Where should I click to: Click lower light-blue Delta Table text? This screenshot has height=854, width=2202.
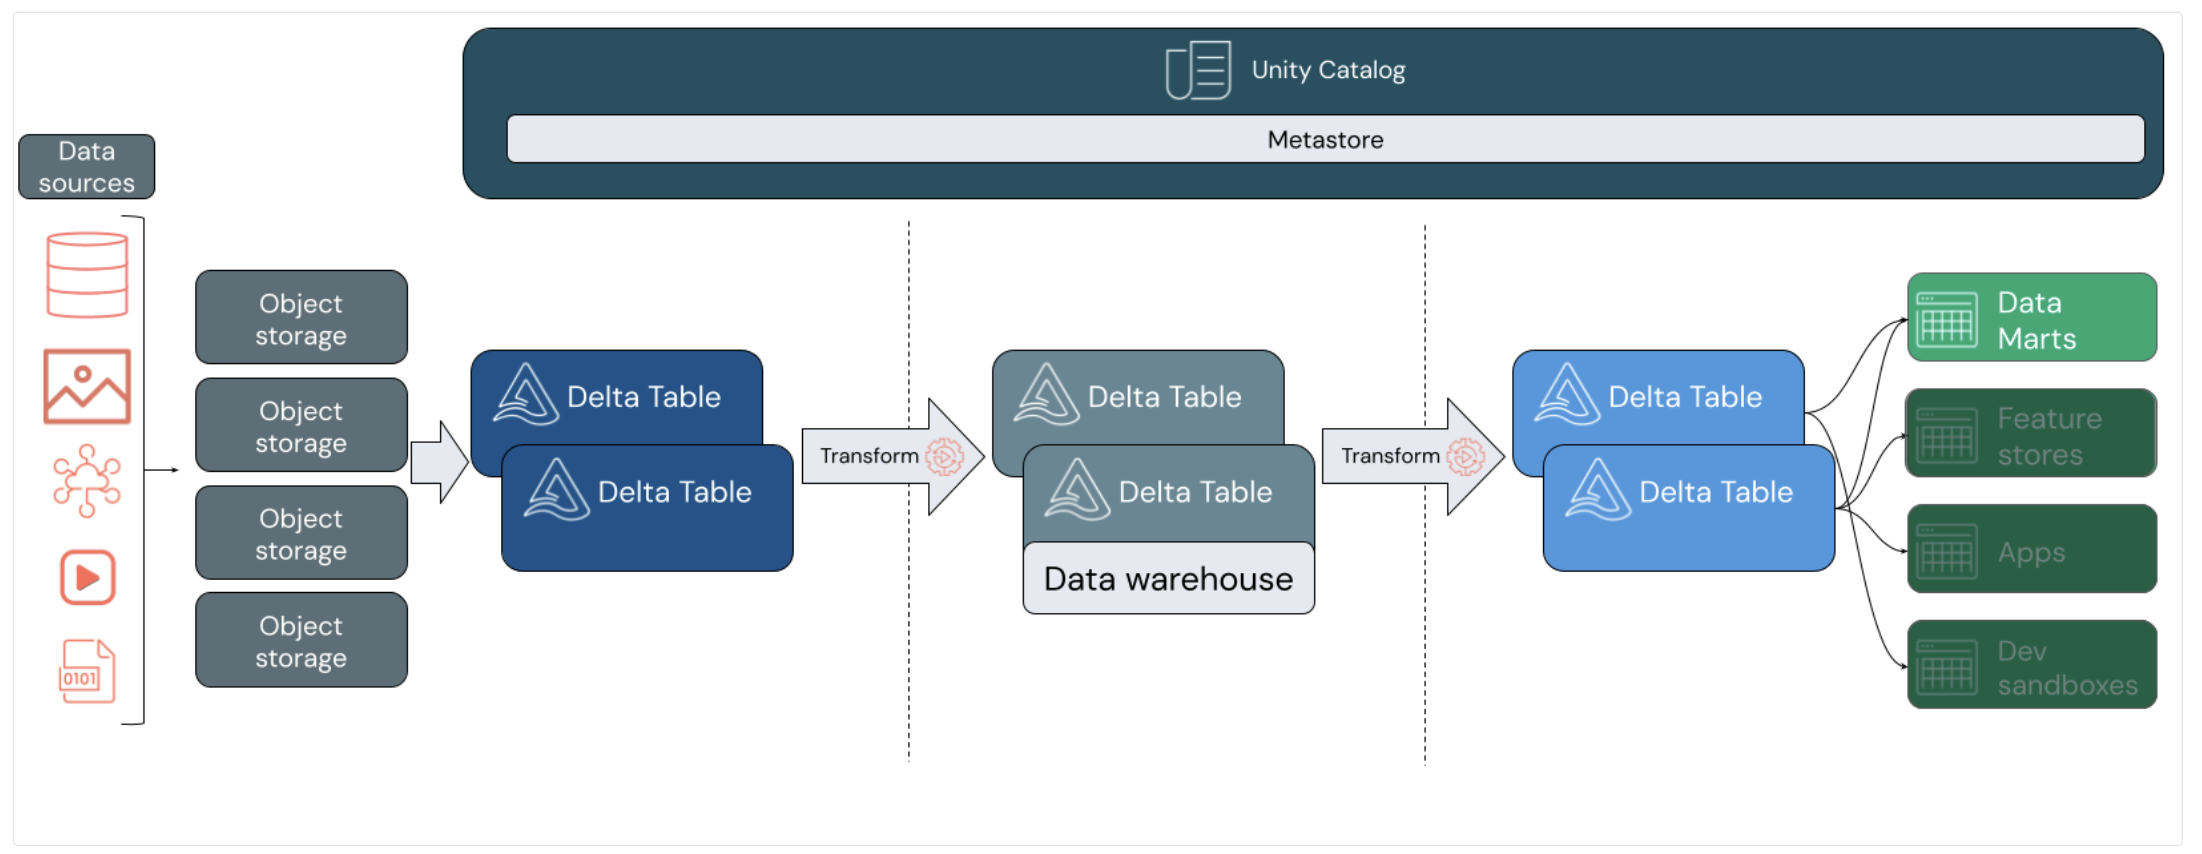[1717, 492]
